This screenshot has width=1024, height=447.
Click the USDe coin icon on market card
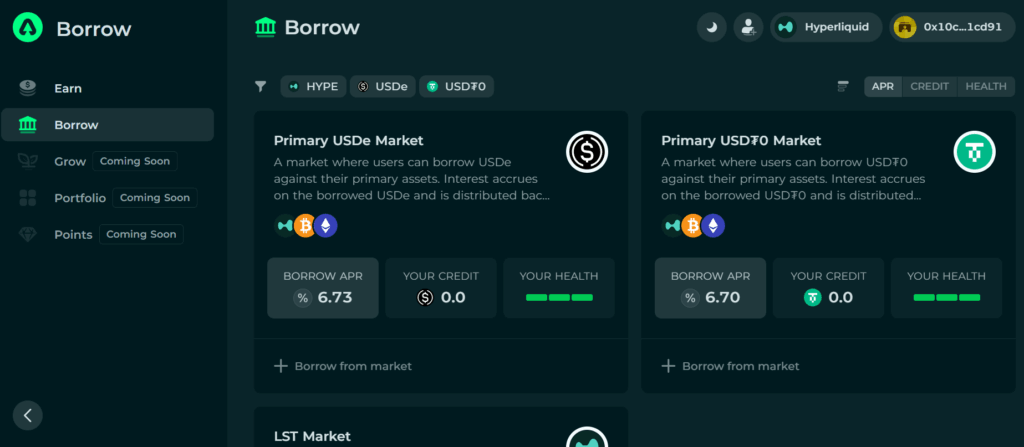pyautogui.click(x=586, y=152)
